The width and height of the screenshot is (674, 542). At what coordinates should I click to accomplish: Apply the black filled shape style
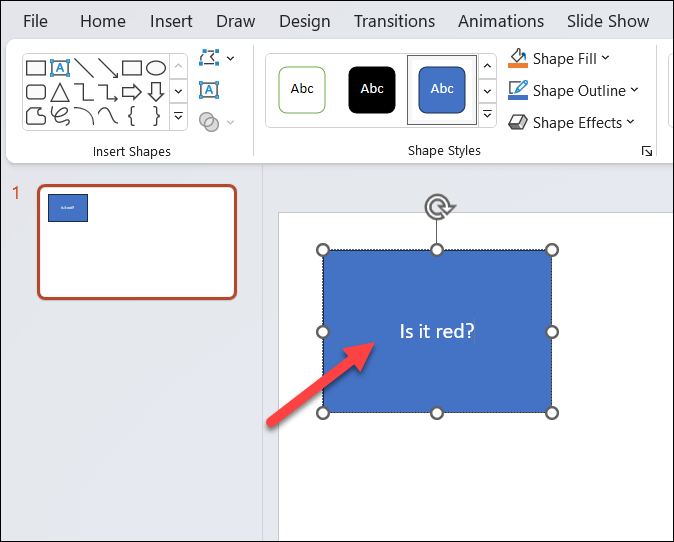click(372, 90)
